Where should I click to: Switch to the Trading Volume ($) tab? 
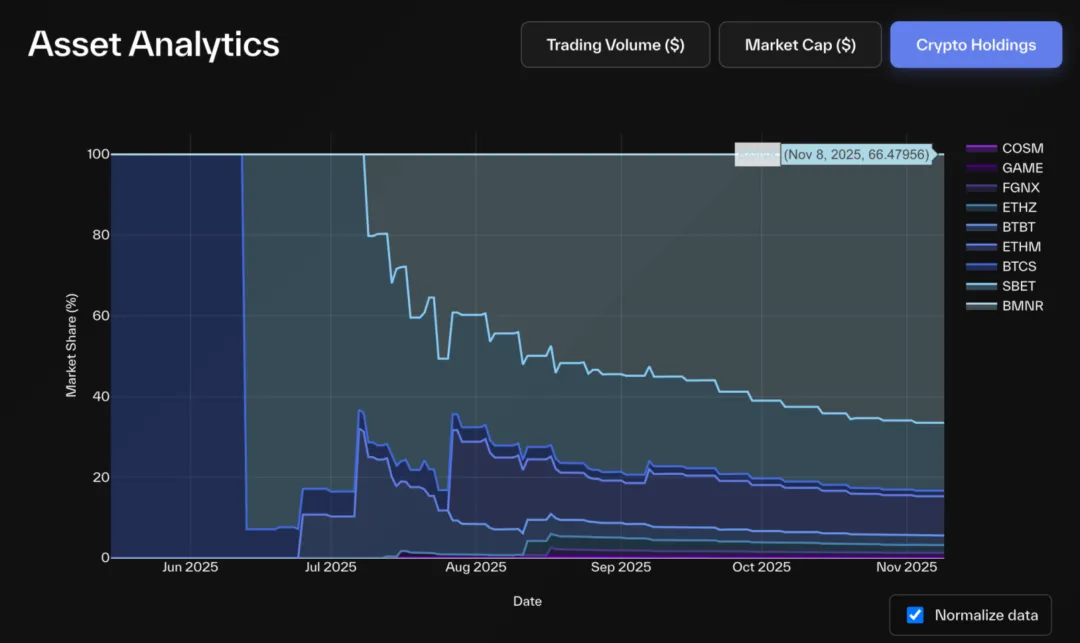tap(615, 45)
